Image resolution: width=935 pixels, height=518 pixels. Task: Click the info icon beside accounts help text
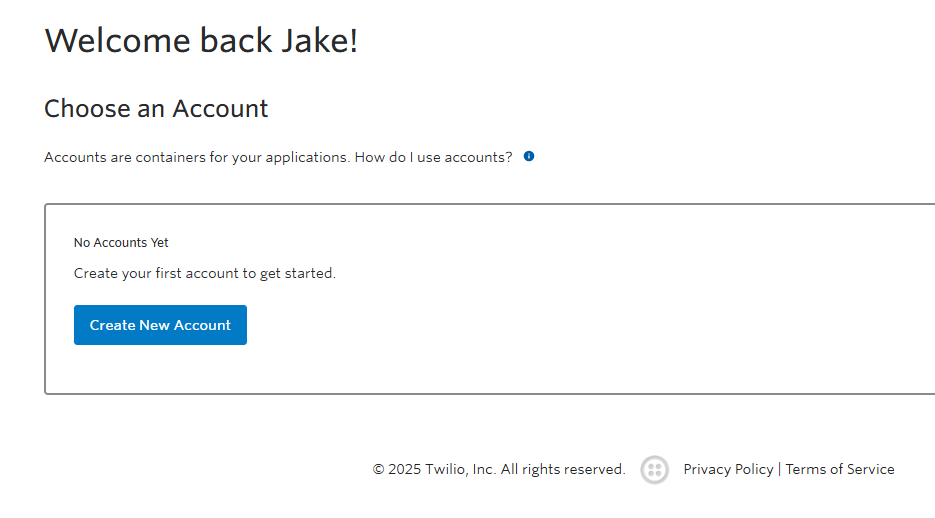(x=529, y=157)
